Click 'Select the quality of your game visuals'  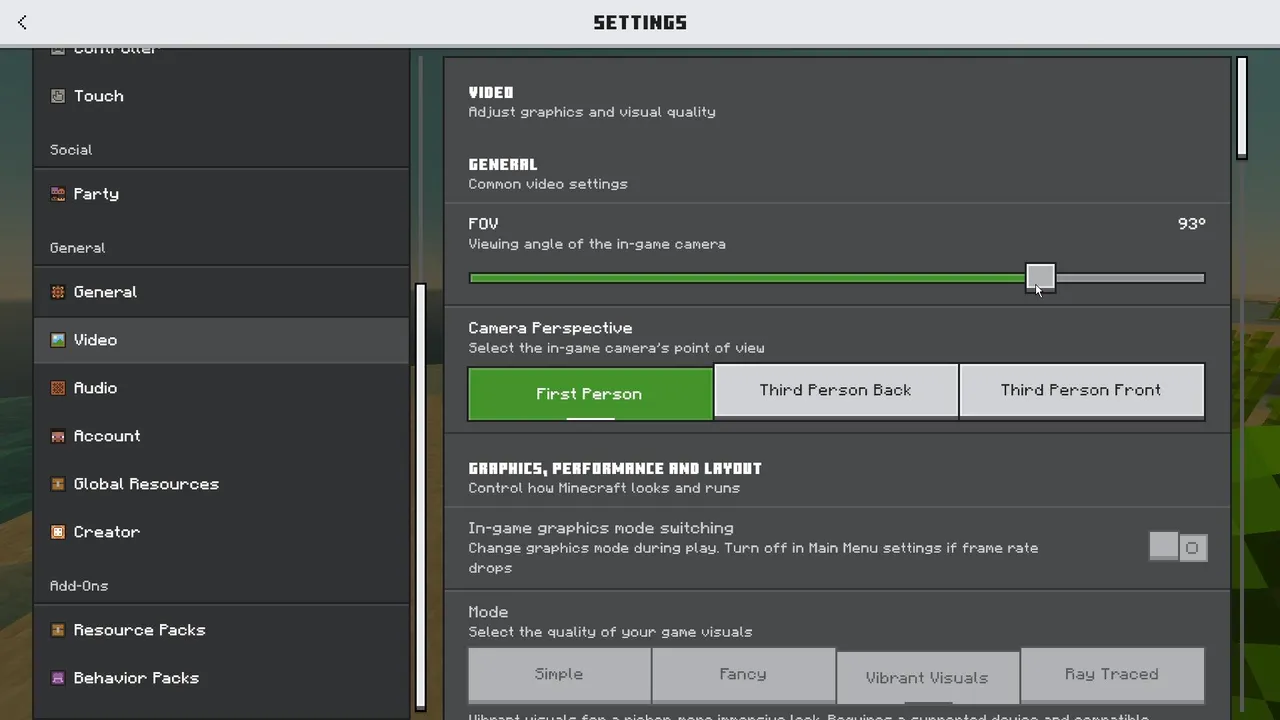610,632
